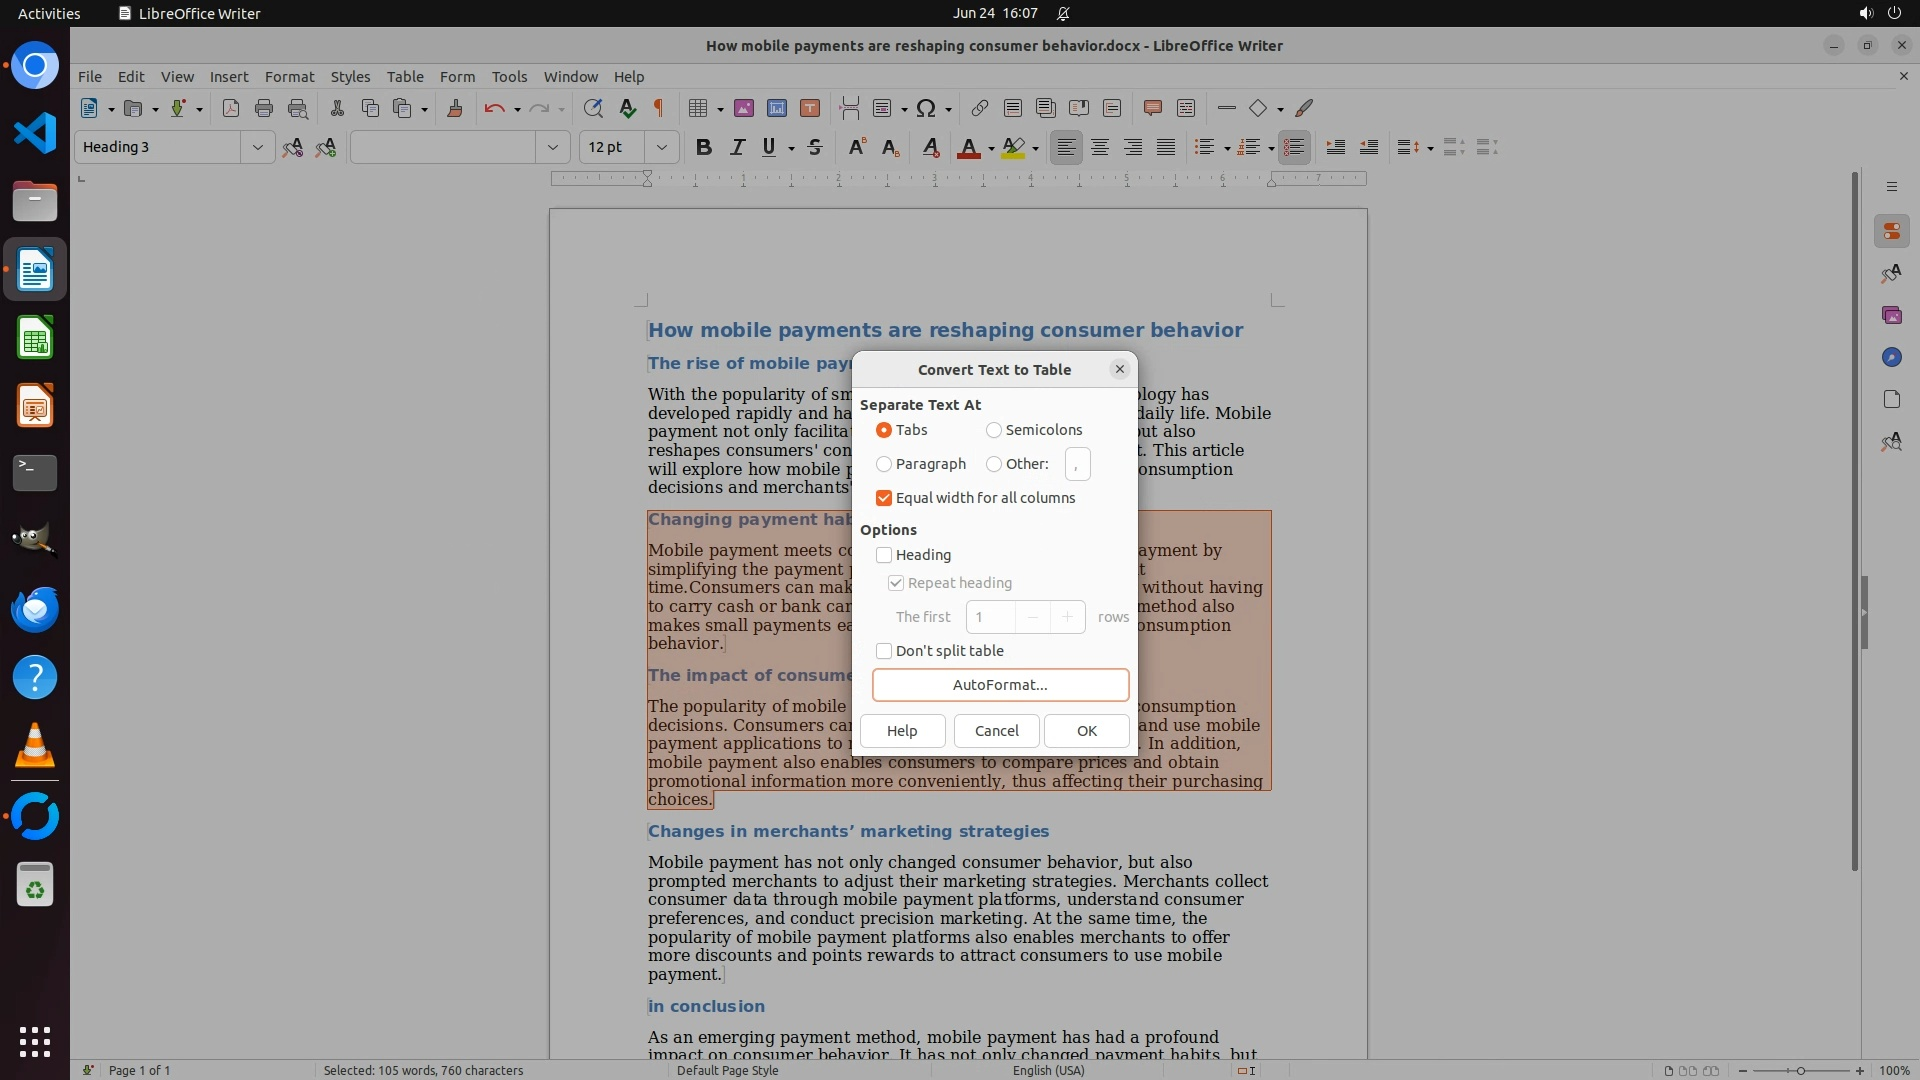The image size is (1920, 1080).
Task: Click the Insert Special Character omega icon
Action: tap(926, 108)
